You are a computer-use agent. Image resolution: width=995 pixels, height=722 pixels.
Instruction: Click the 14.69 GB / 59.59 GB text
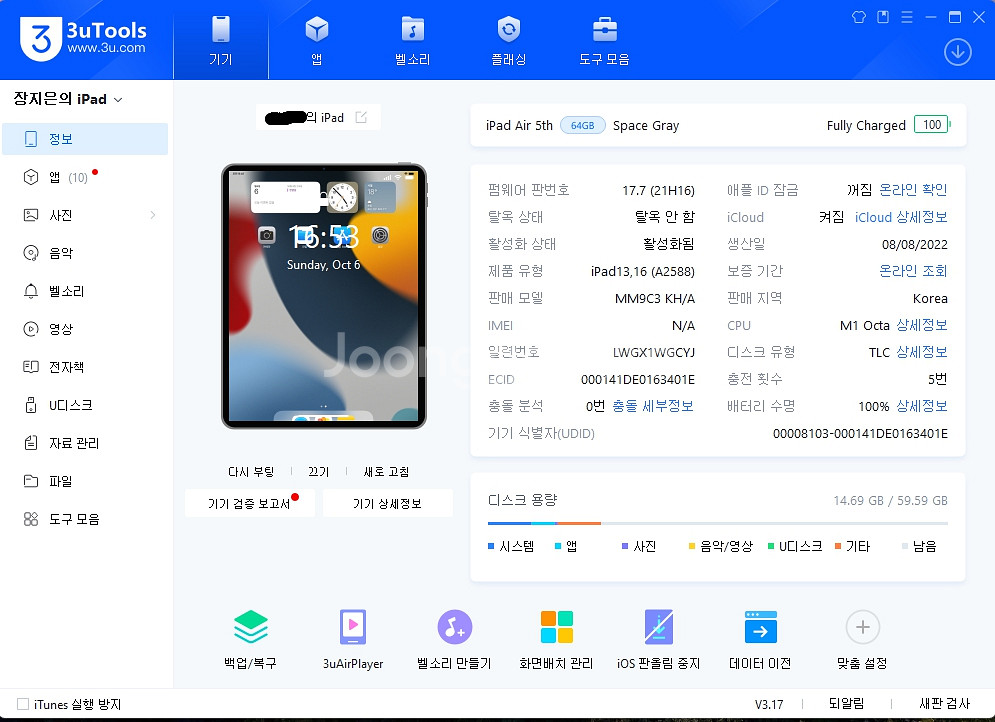tap(890, 501)
